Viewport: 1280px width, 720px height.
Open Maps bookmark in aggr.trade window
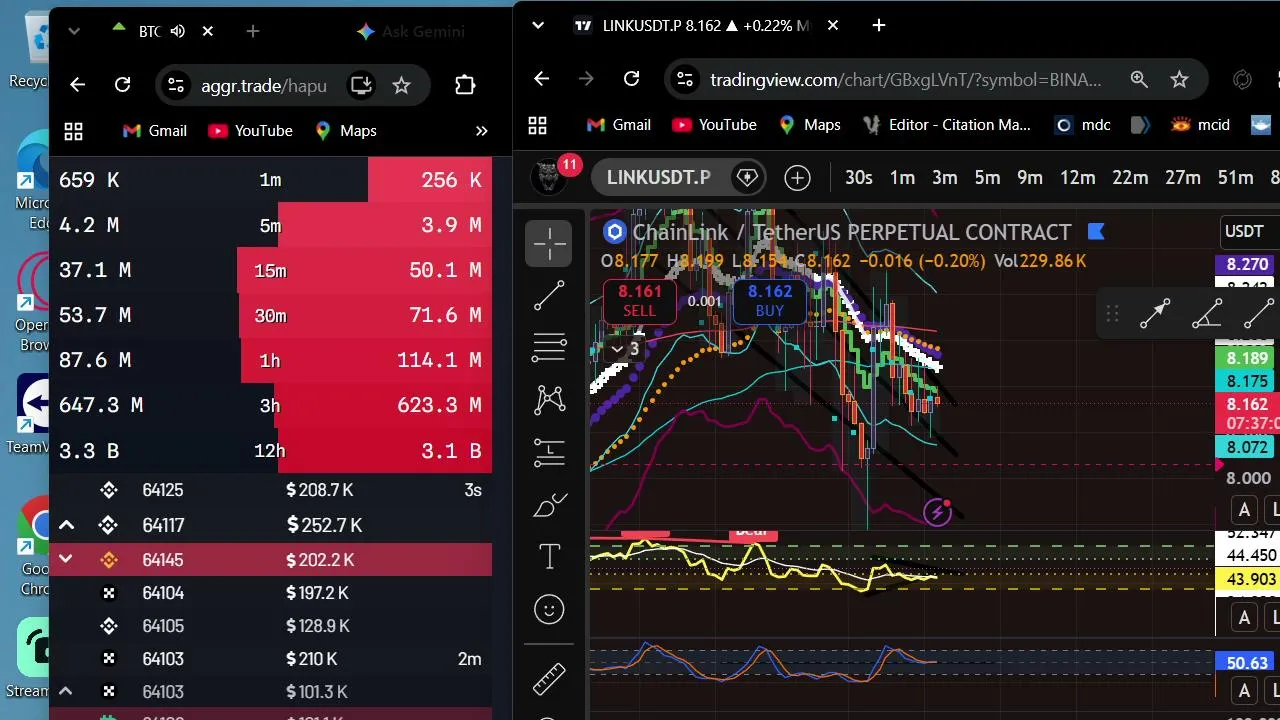tap(345, 131)
